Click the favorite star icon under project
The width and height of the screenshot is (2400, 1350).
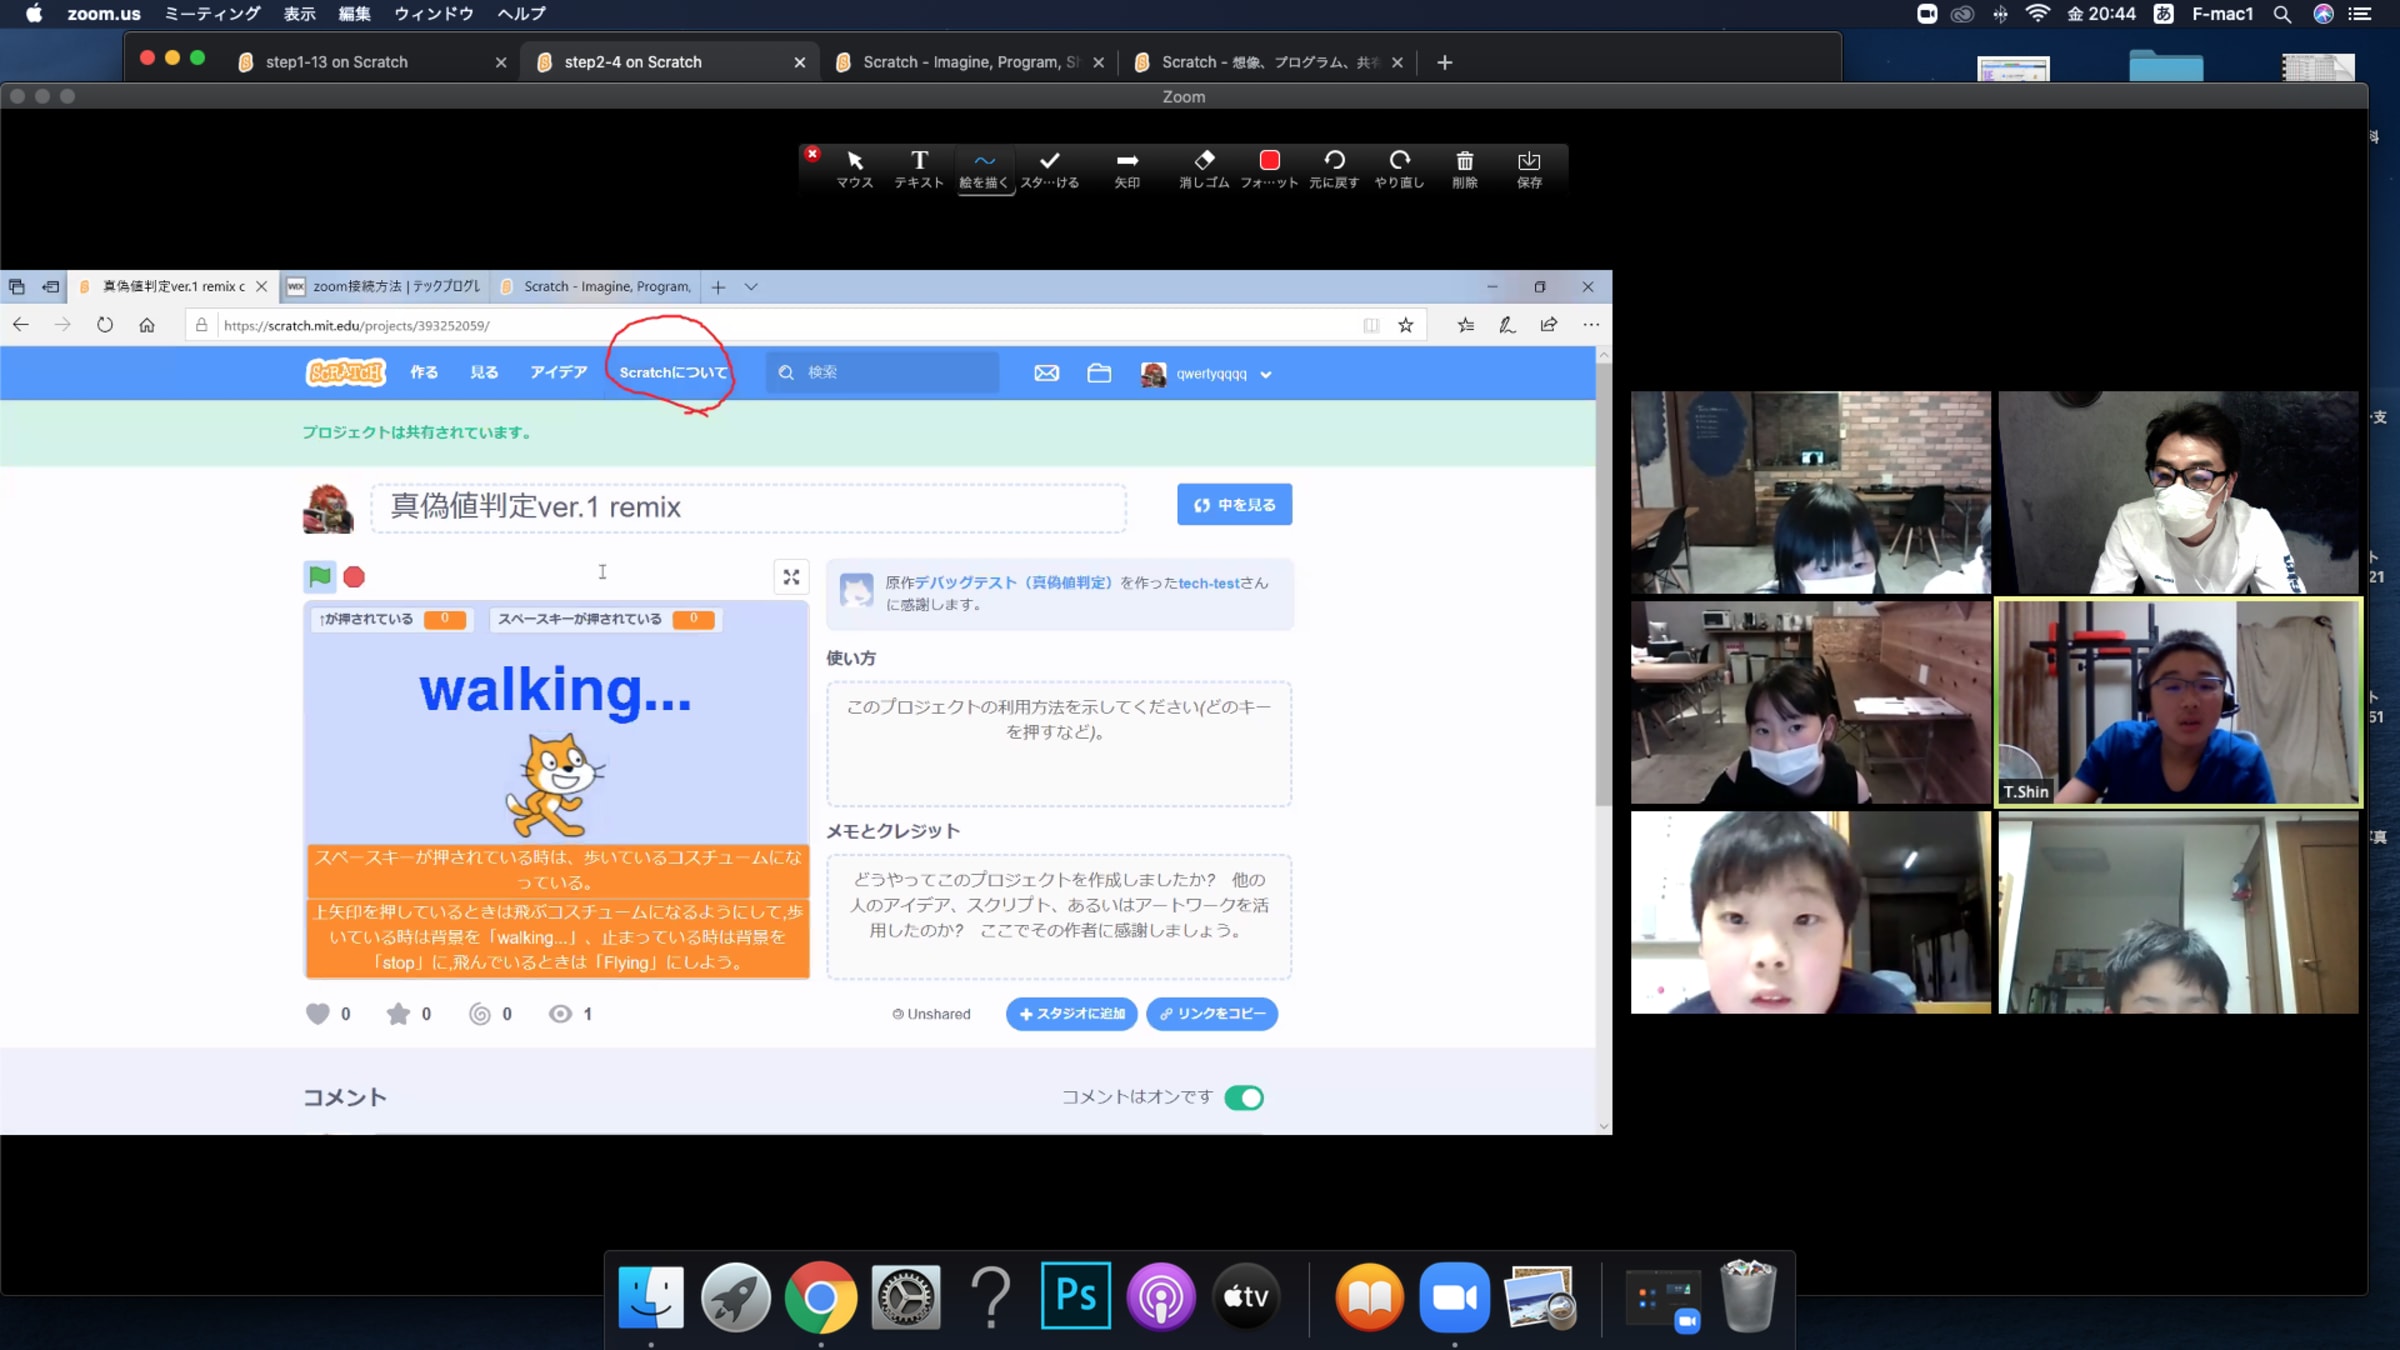398,1014
